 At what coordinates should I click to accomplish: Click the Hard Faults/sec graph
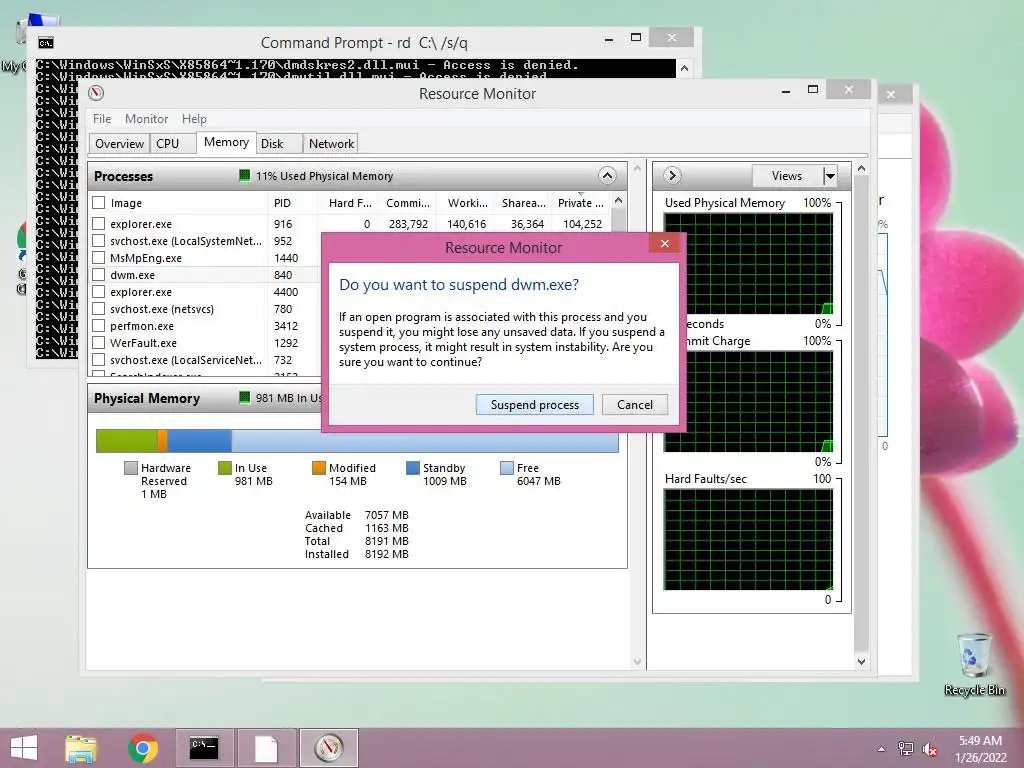tap(748, 539)
